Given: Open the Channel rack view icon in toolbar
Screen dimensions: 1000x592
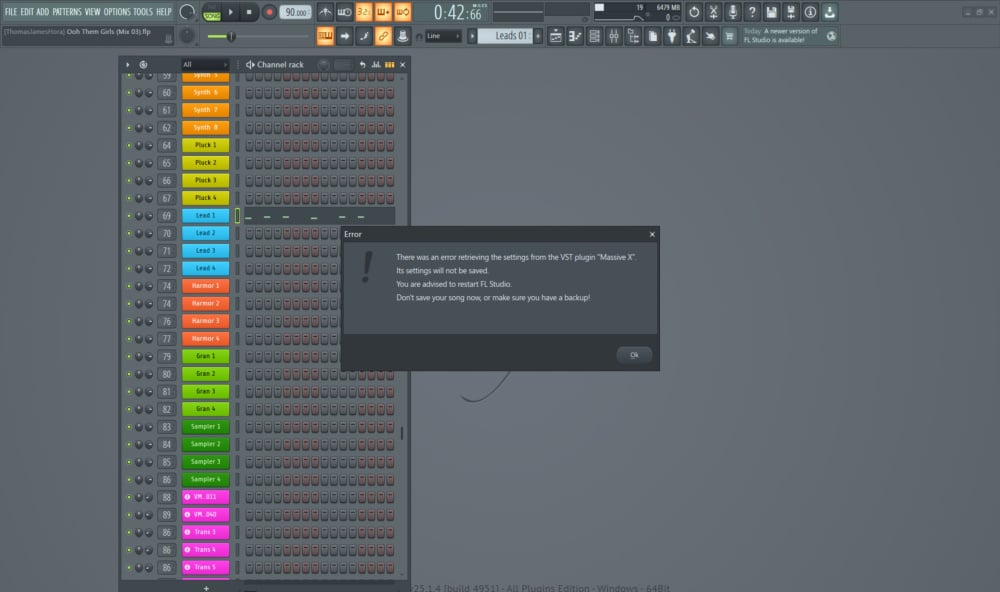Looking at the screenshot, I should (x=594, y=36).
